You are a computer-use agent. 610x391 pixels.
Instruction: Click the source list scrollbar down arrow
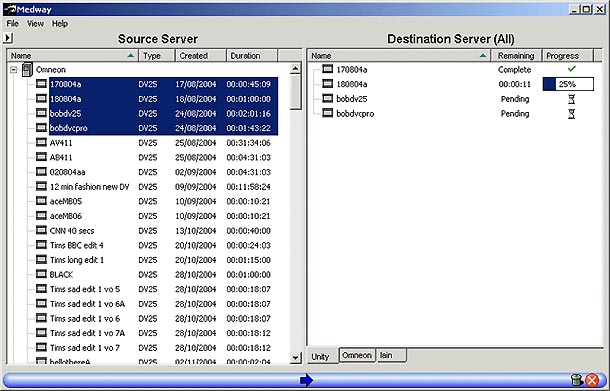pos(296,358)
